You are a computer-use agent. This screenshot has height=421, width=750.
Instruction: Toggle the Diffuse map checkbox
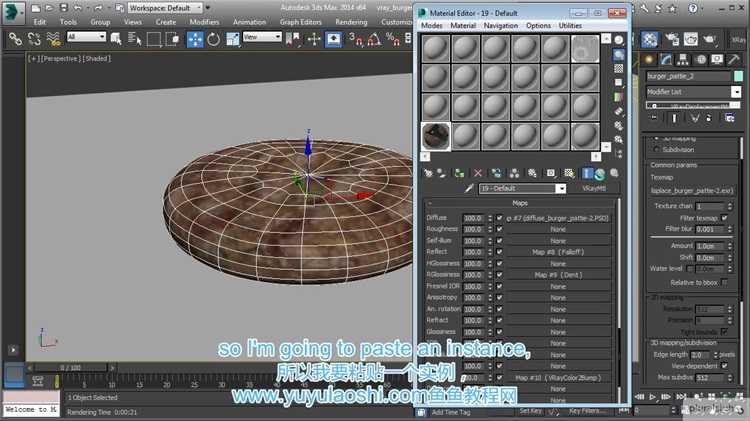point(498,217)
